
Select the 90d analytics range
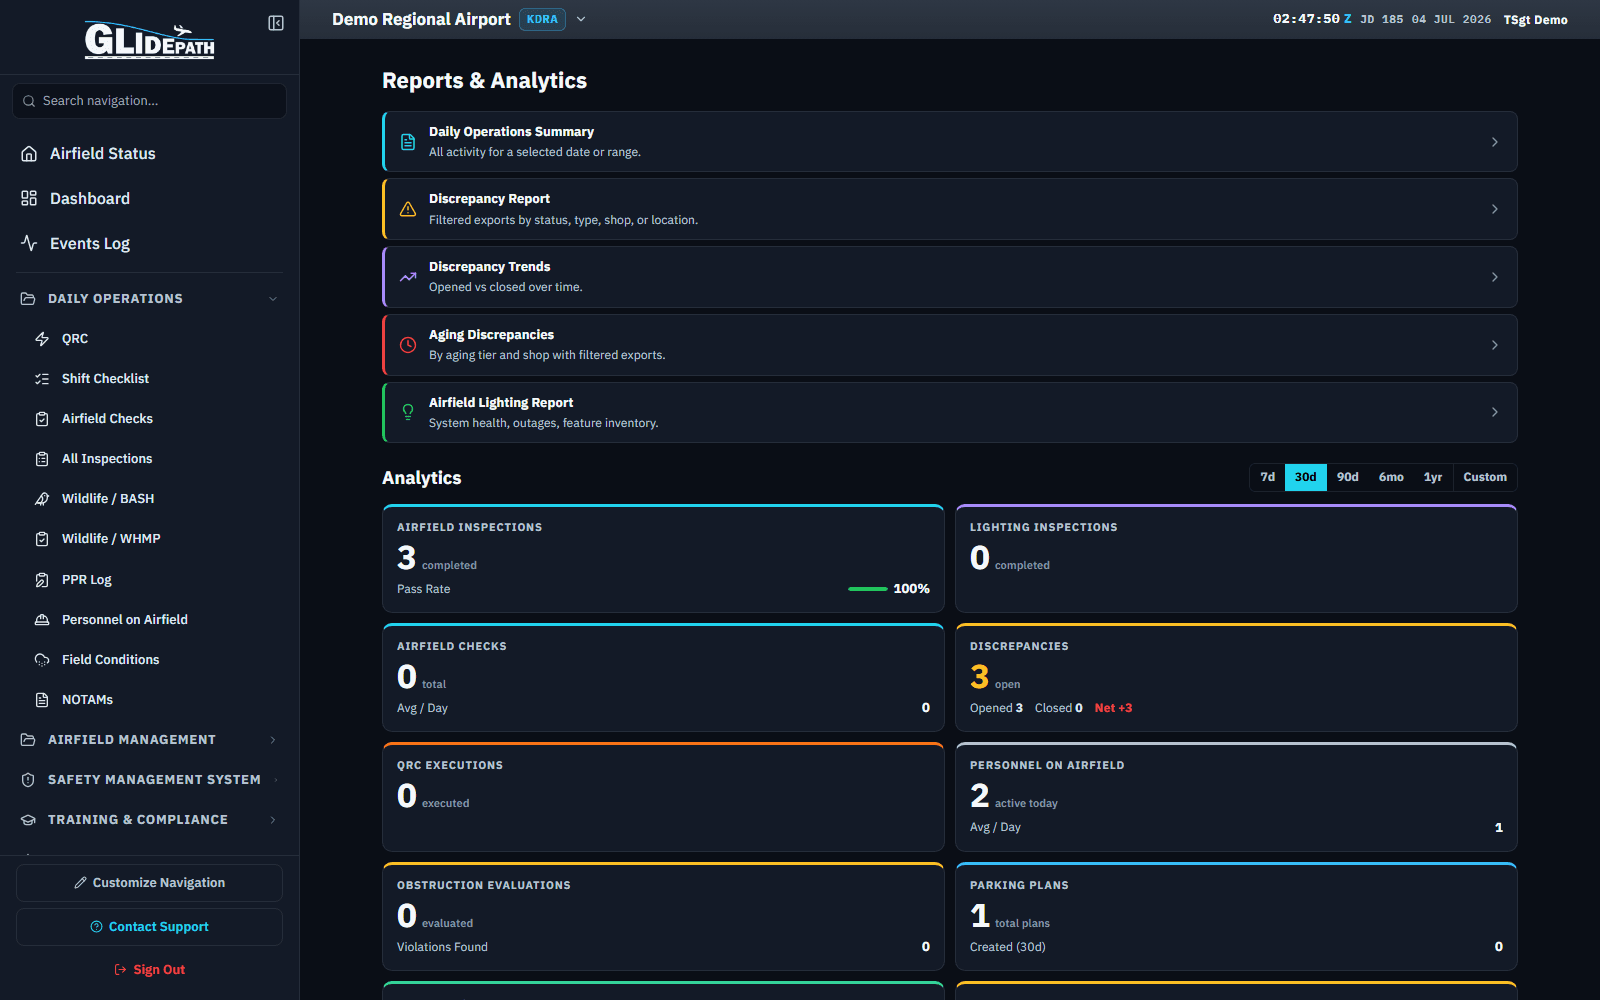[x=1348, y=477]
